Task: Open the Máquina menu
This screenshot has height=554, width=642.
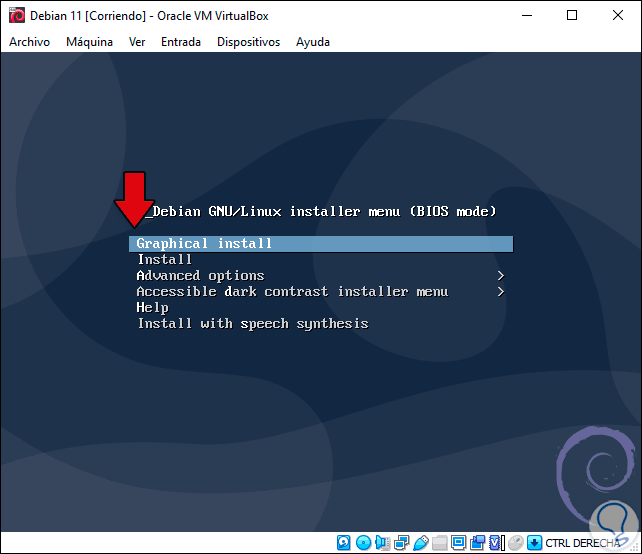Action: point(89,42)
